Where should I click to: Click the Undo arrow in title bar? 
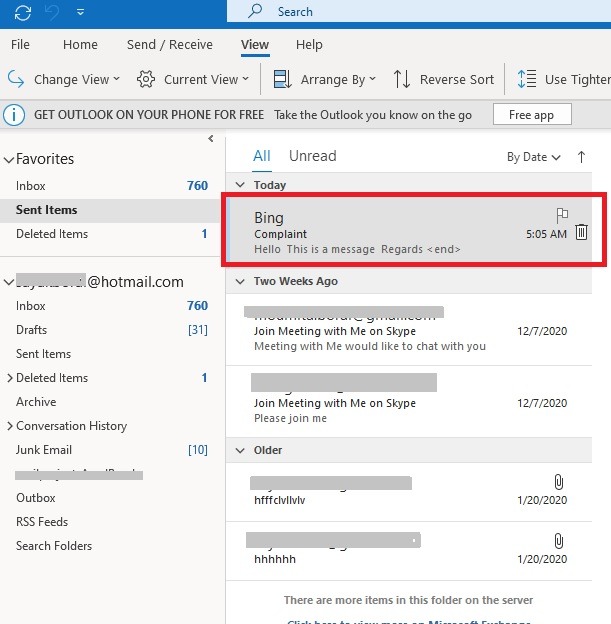pyautogui.click(x=52, y=12)
